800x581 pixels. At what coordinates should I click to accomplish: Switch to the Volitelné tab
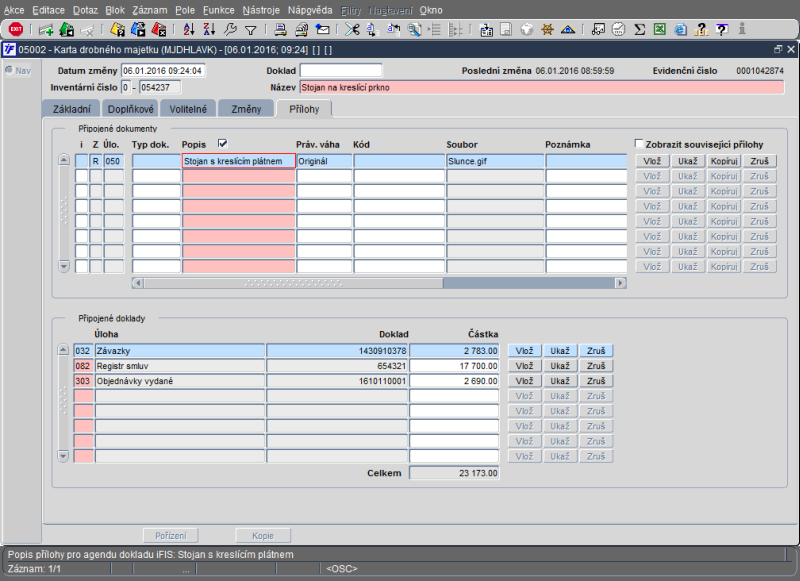[188, 109]
